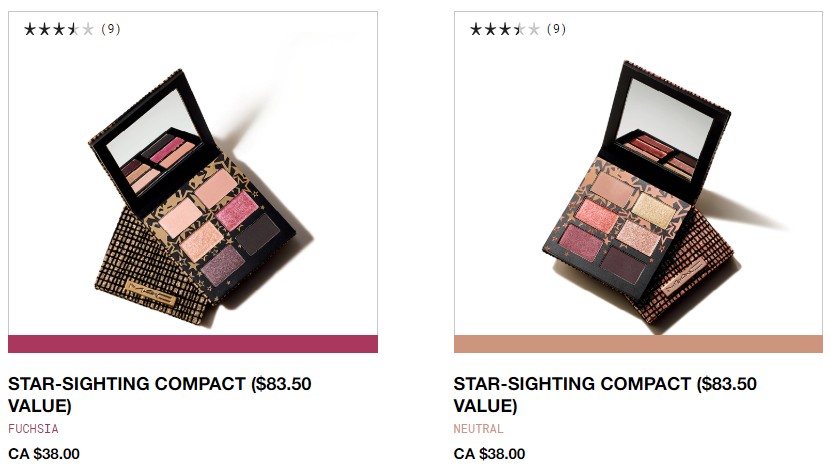Click first star of the Neutral compact rating
Image resolution: width=830 pixels, height=468 pixels.
[x=476, y=29]
